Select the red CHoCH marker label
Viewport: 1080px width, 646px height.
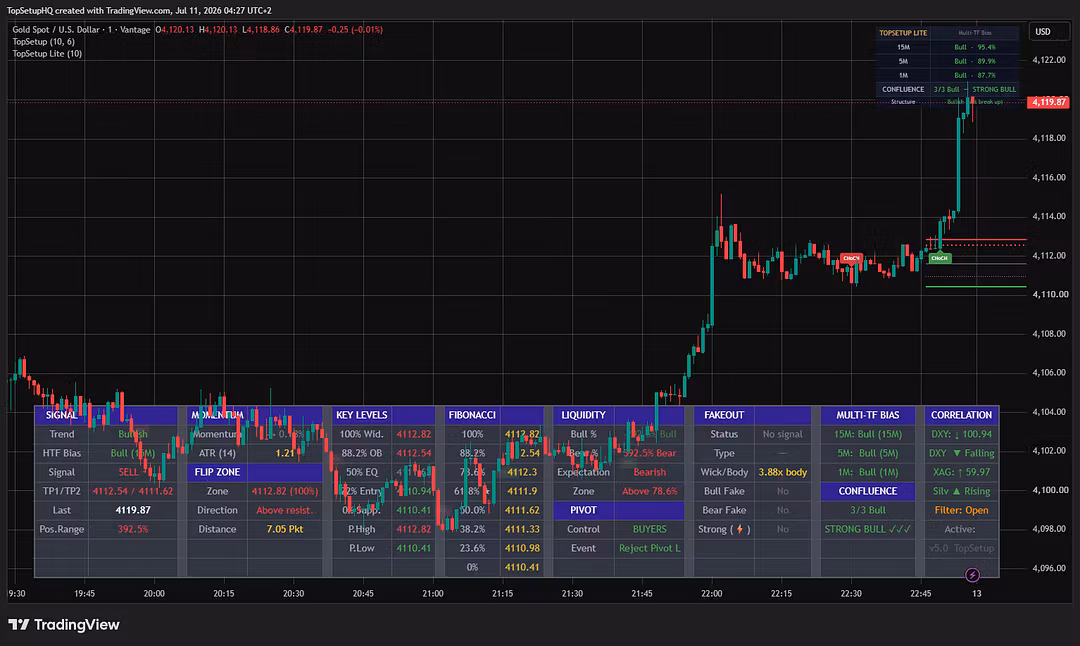pyautogui.click(x=851, y=258)
